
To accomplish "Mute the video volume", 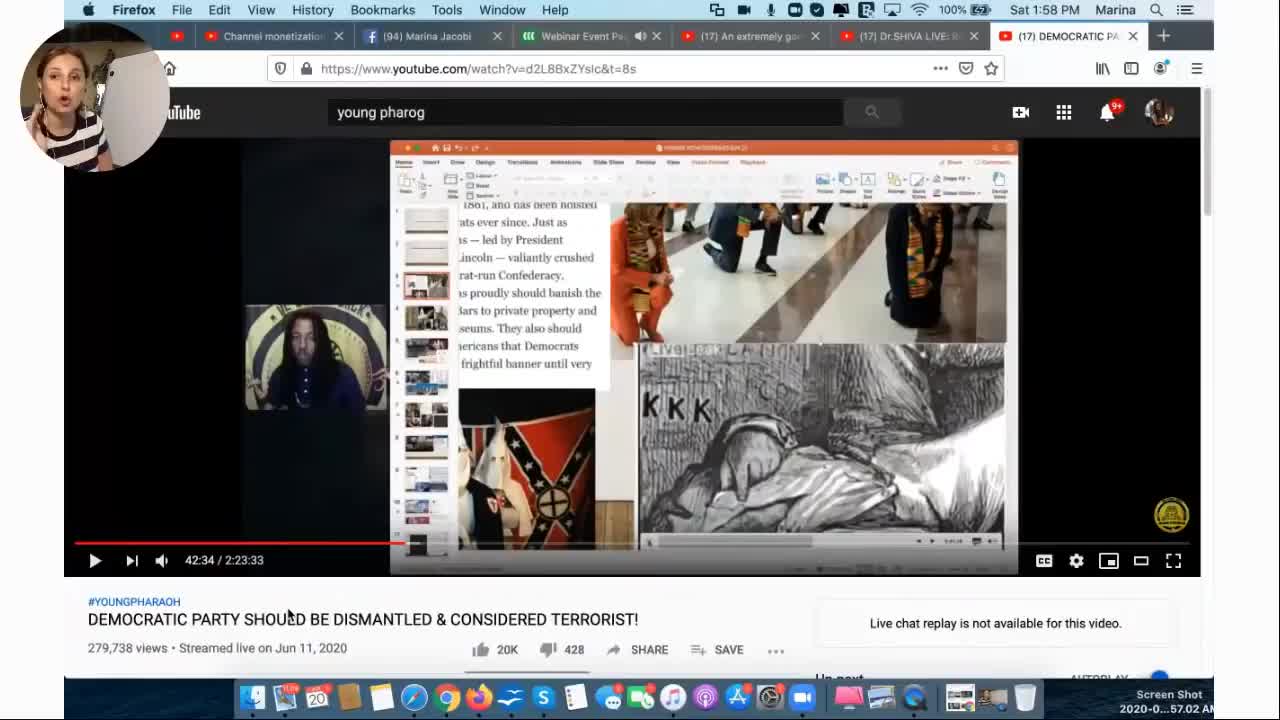I will tap(162, 561).
